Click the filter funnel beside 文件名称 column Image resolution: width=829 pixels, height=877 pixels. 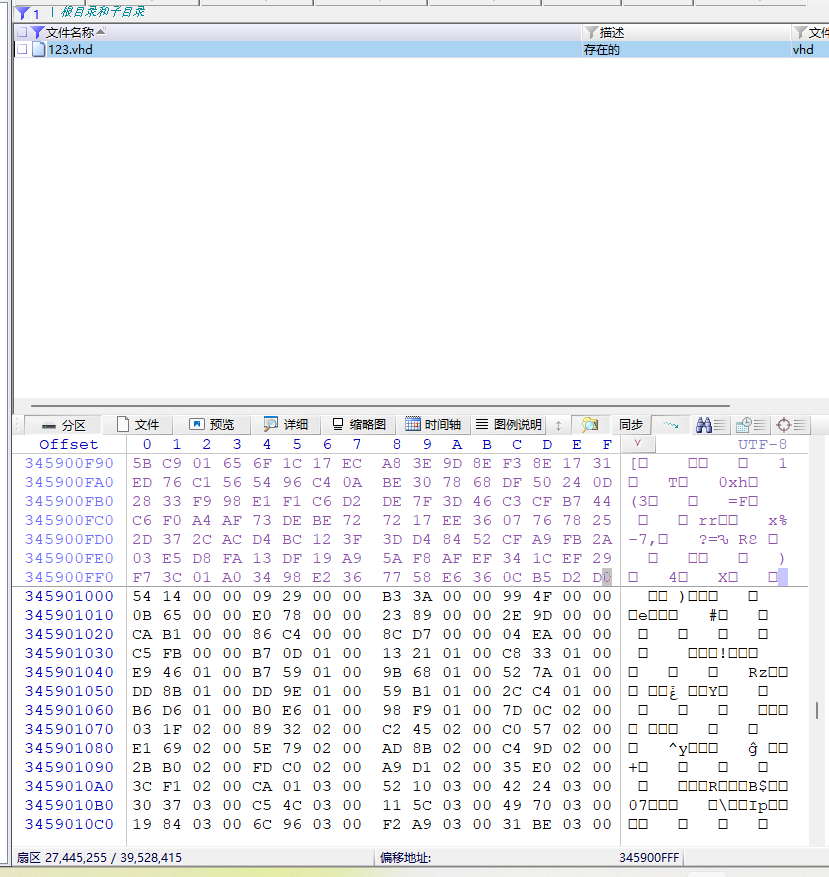37,33
